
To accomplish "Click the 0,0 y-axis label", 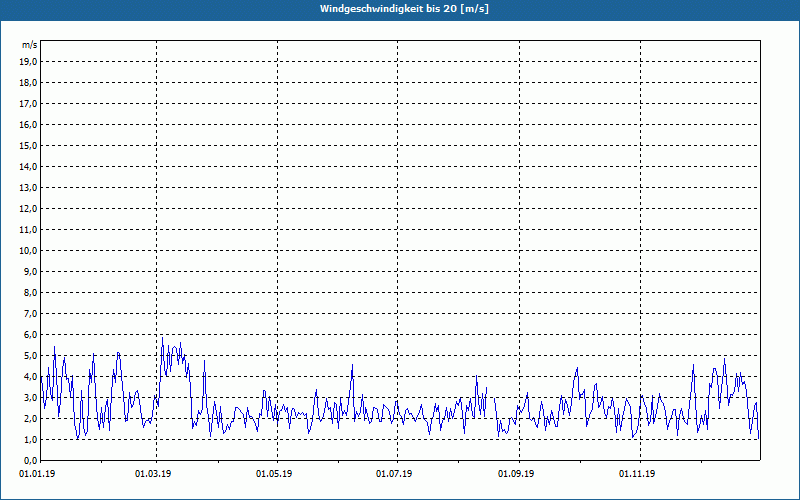I will click(x=30, y=460).
